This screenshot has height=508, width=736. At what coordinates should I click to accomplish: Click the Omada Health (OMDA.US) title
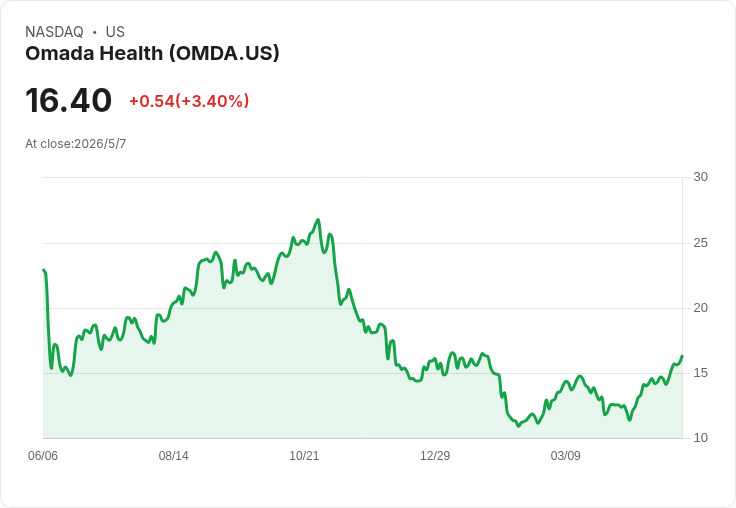[152, 54]
